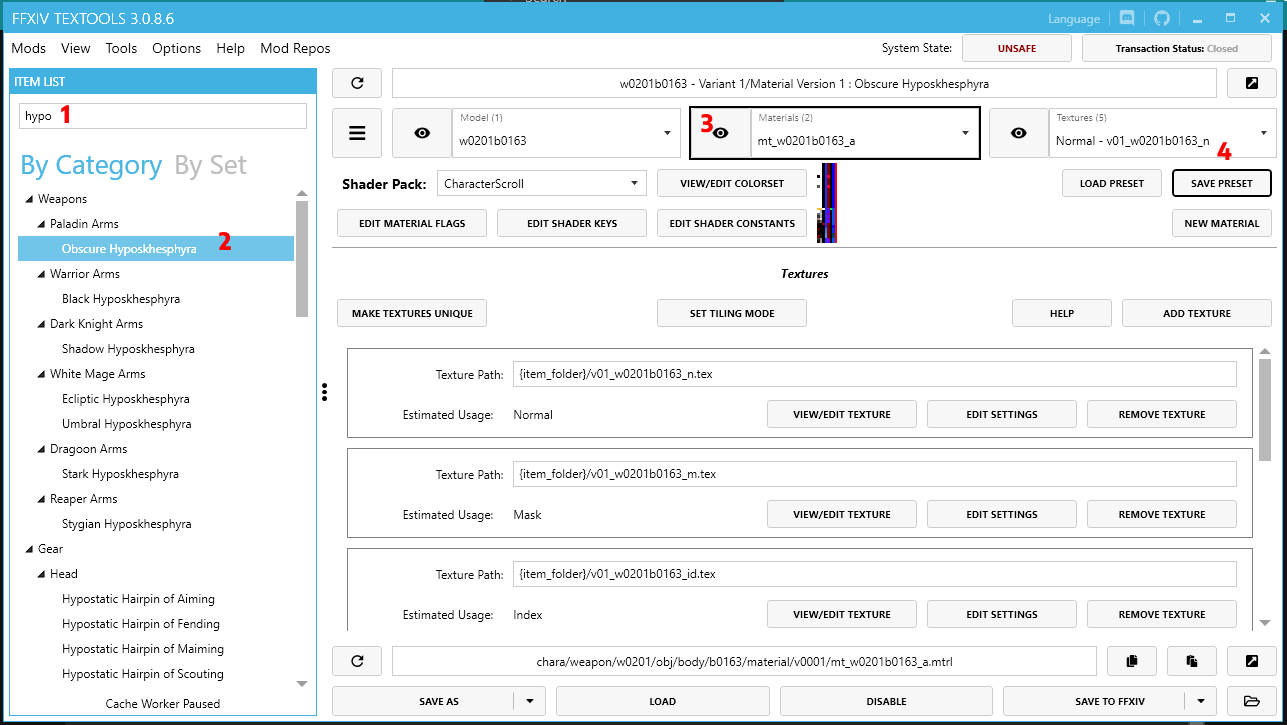Toggle Model visibility eye button
The width and height of the screenshot is (1287, 725).
coord(422,133)
